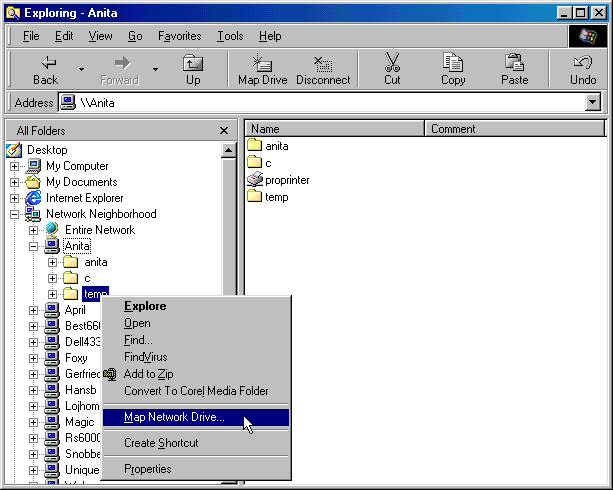Select the April computer in tree
613x490 pixels.
click(x=75, y=310)
